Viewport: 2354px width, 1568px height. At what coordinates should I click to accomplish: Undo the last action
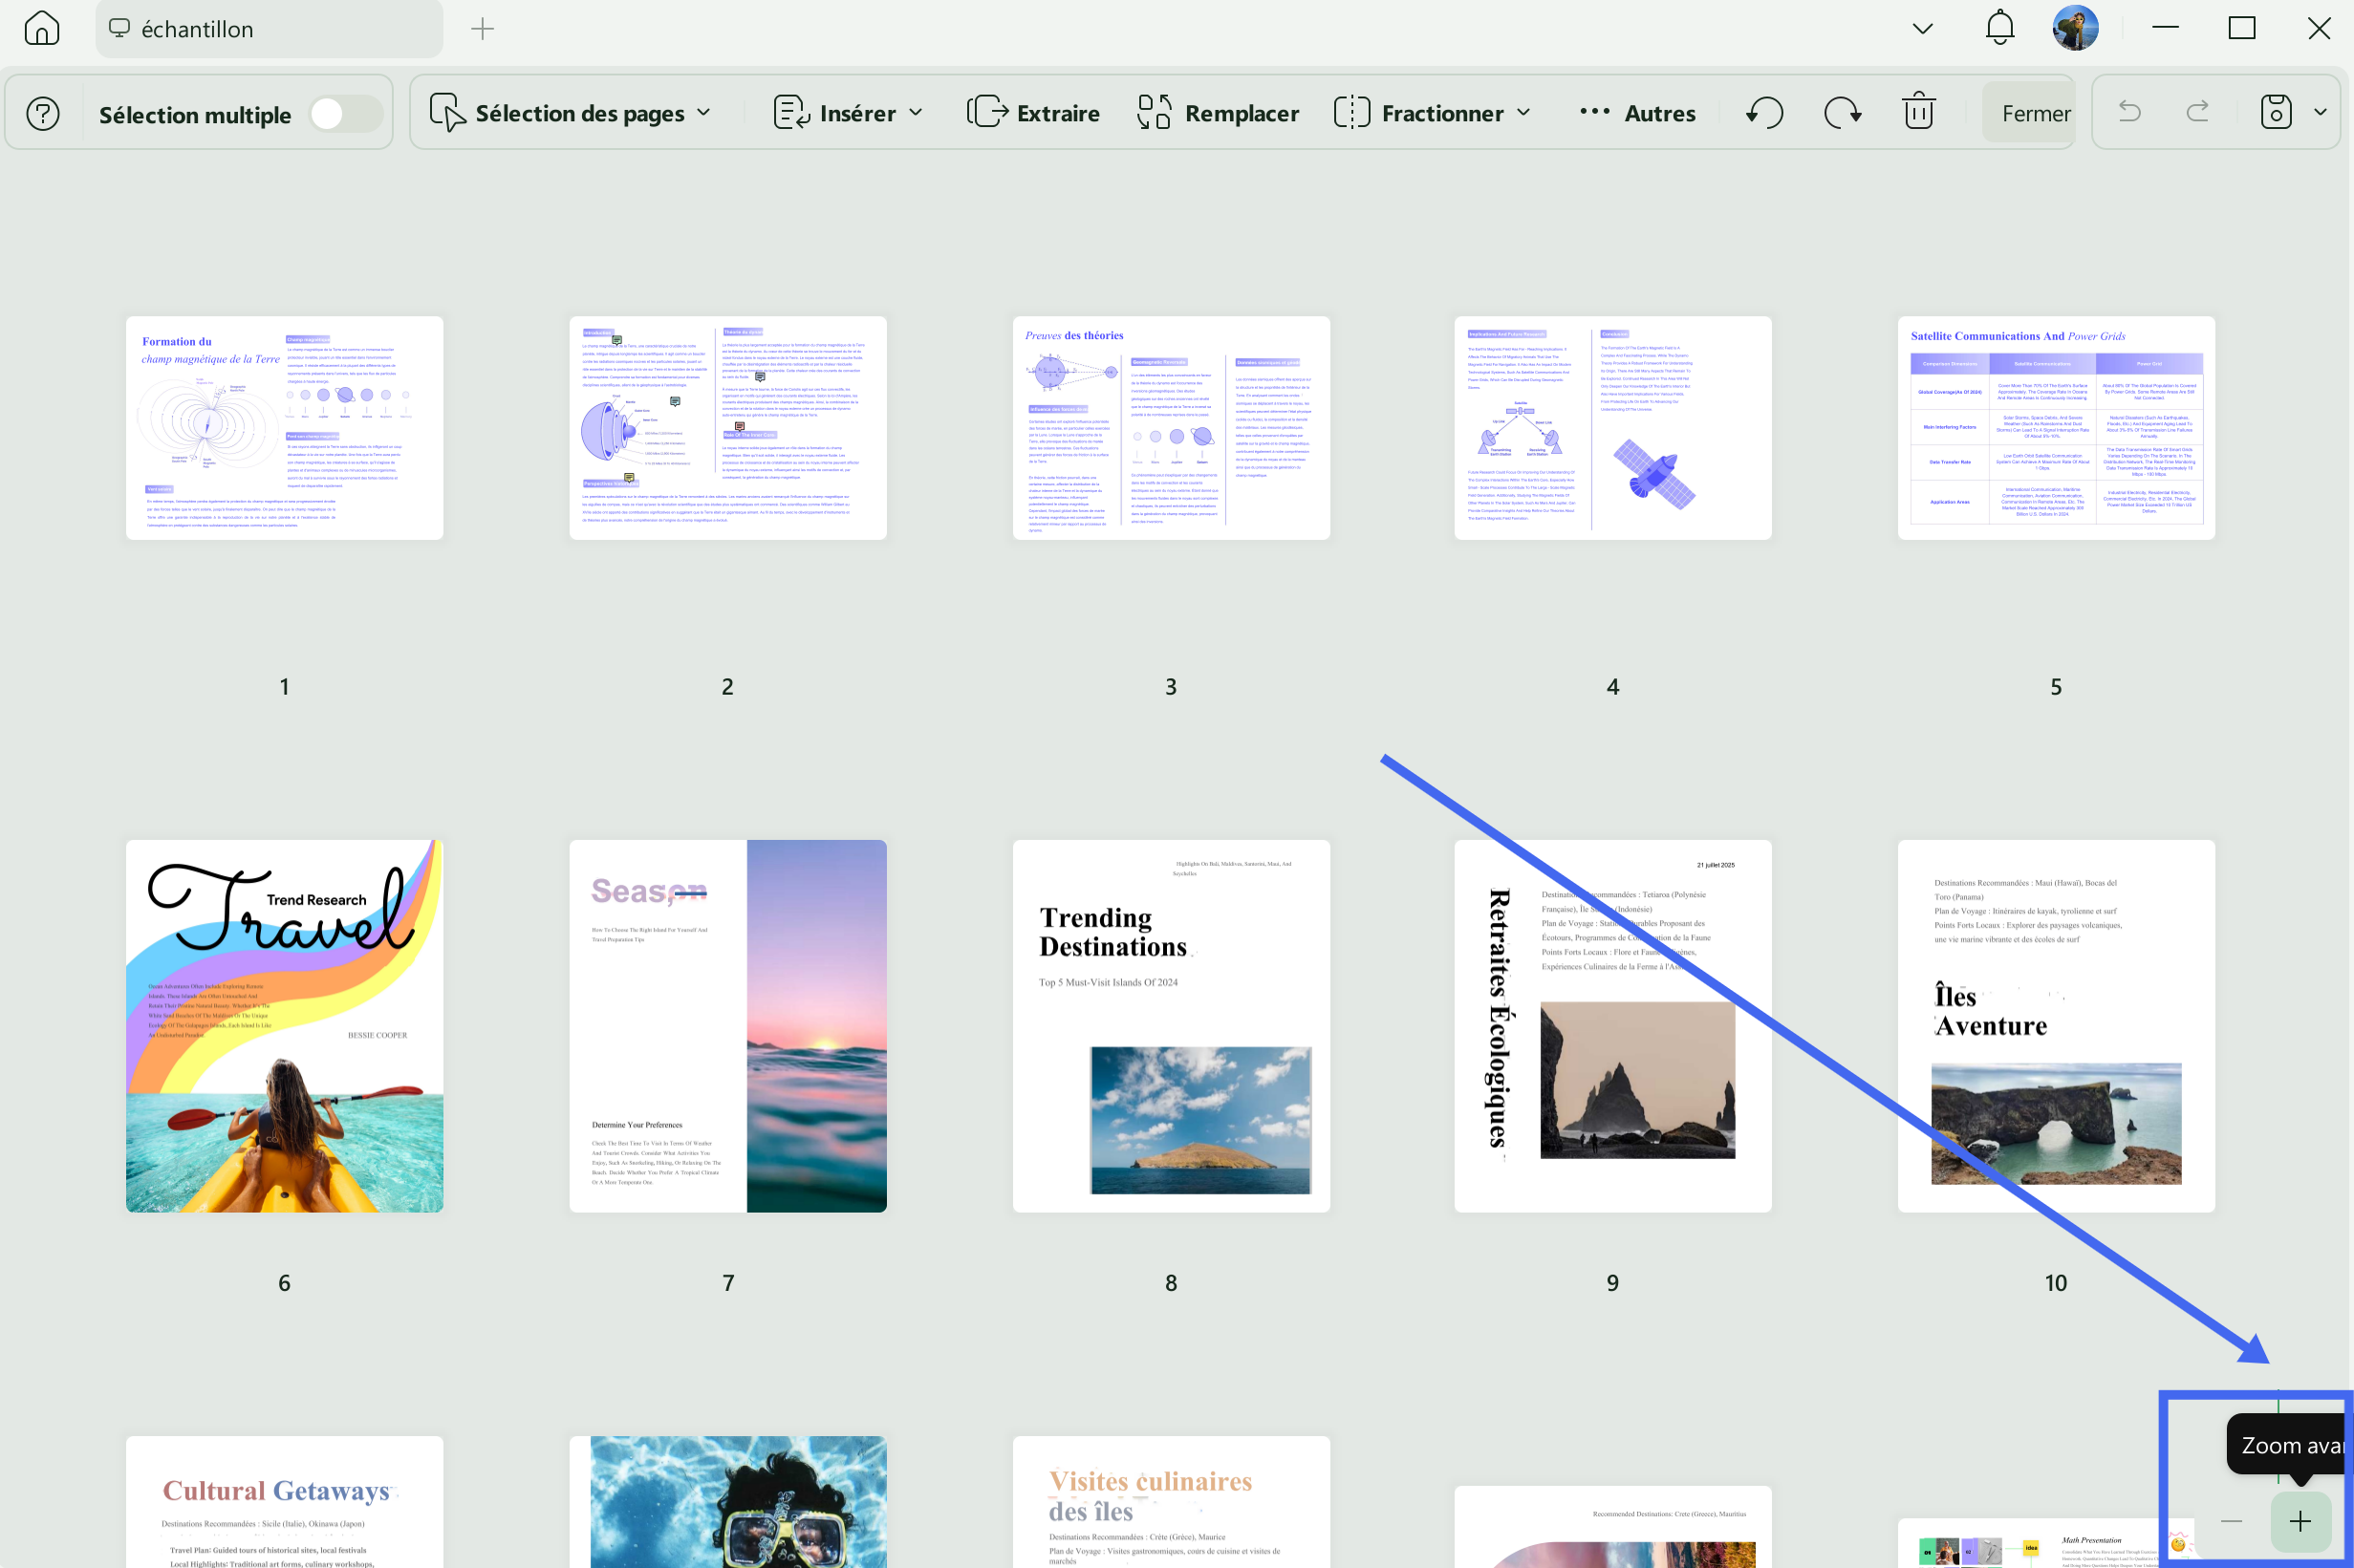pos(2129,112)
